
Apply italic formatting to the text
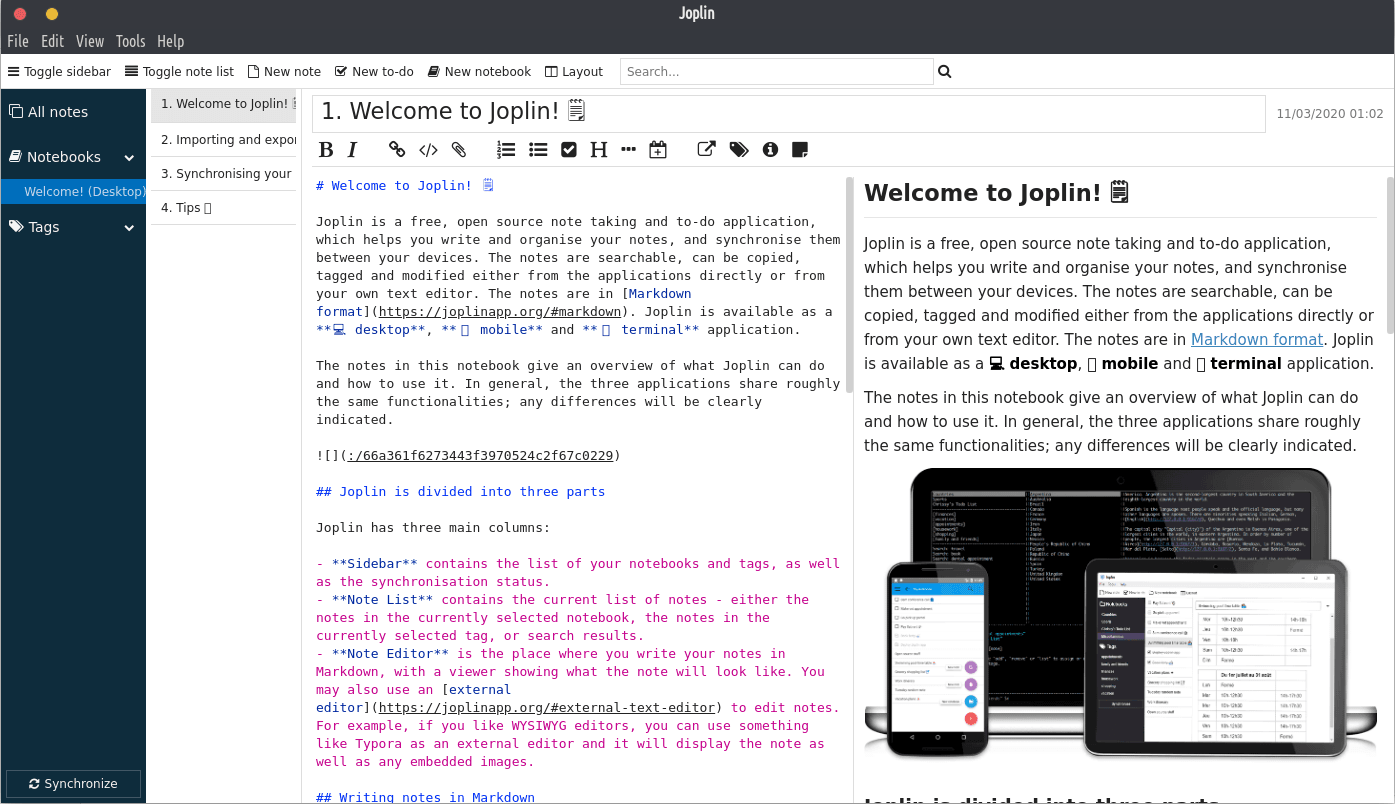click(x=352, y=150)
